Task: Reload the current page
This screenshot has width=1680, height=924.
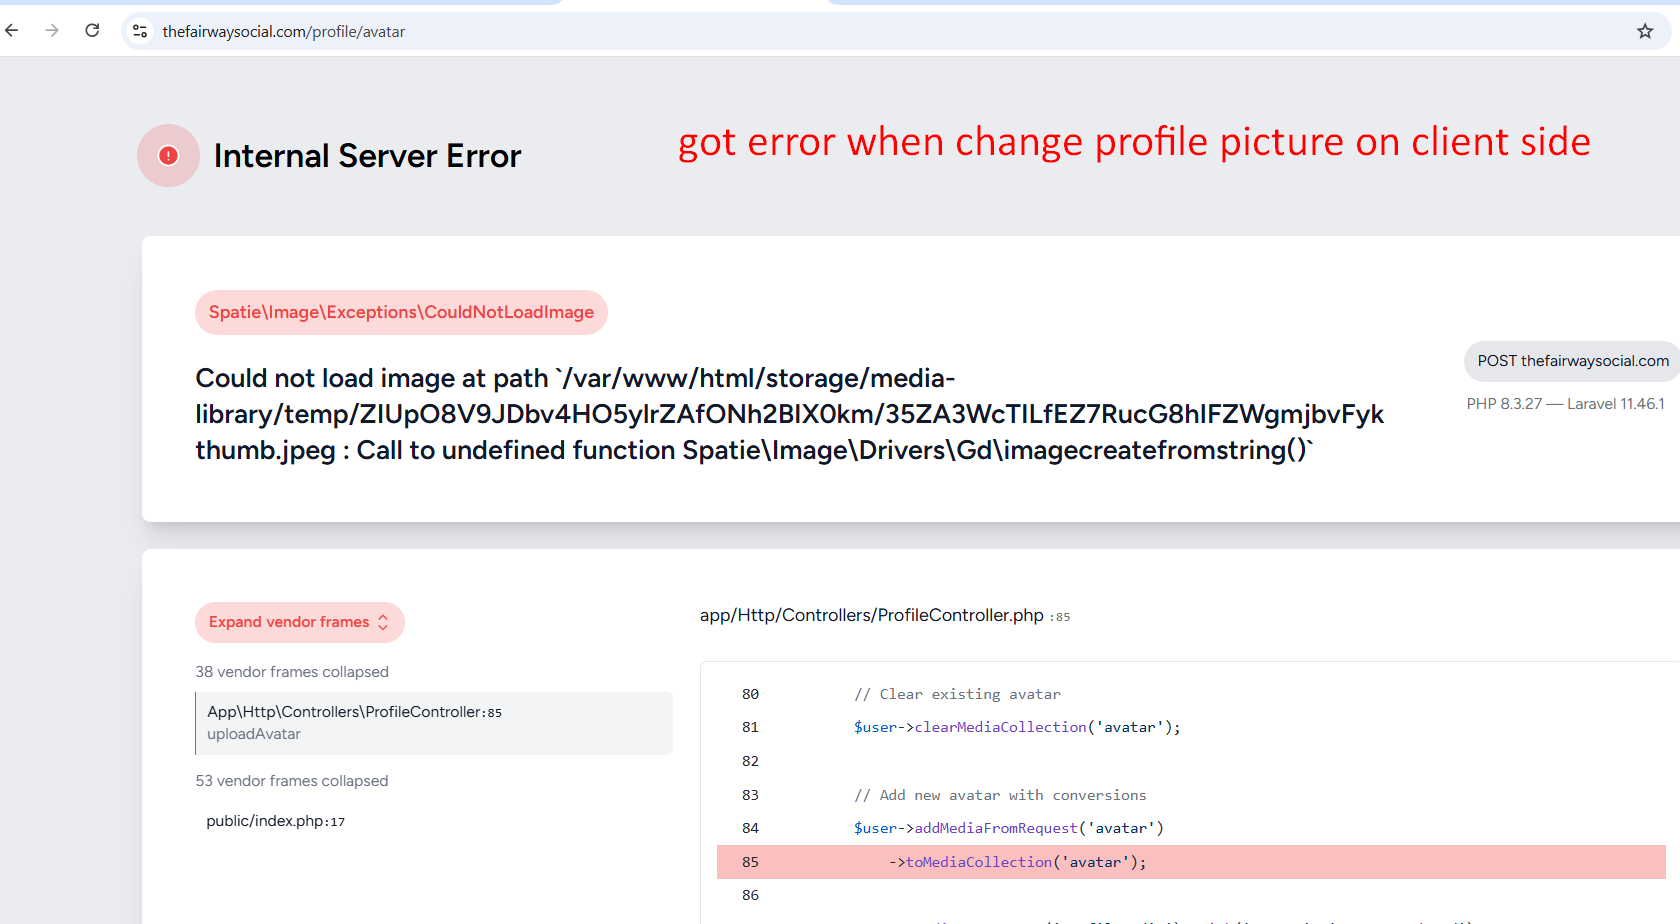Action: pos(92,31)
